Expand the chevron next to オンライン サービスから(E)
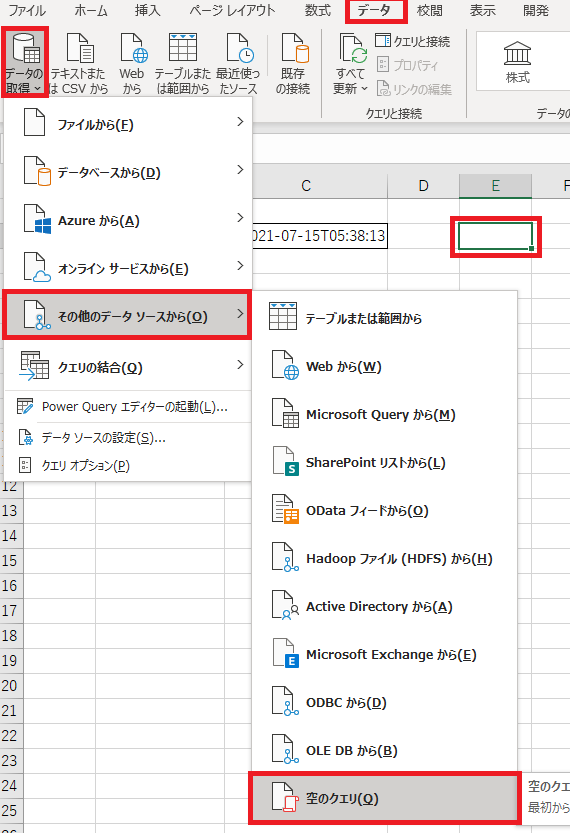570x833 pixels. pos(240,265)
